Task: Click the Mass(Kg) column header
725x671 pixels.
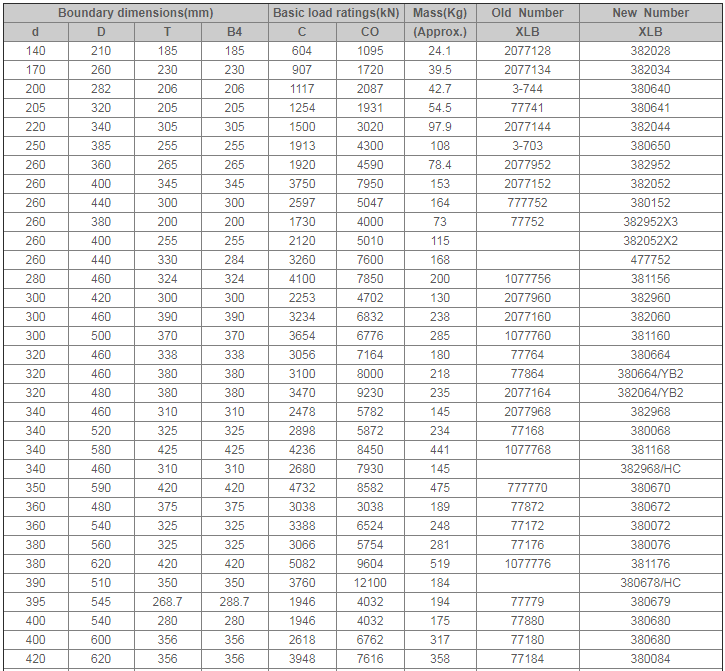Action: [440, 13]
